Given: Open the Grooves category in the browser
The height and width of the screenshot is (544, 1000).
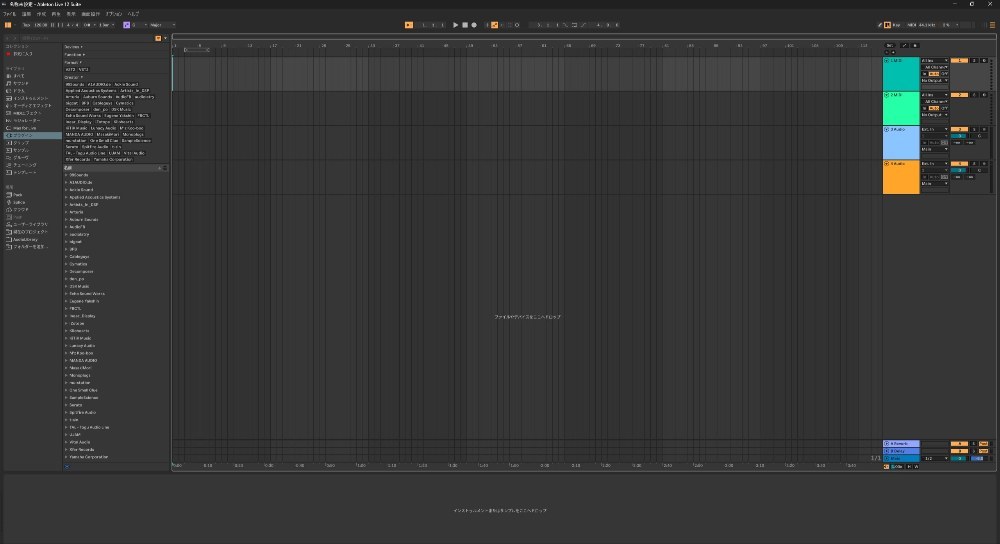Looking at the screenshot, I should [x=18, y=158].
